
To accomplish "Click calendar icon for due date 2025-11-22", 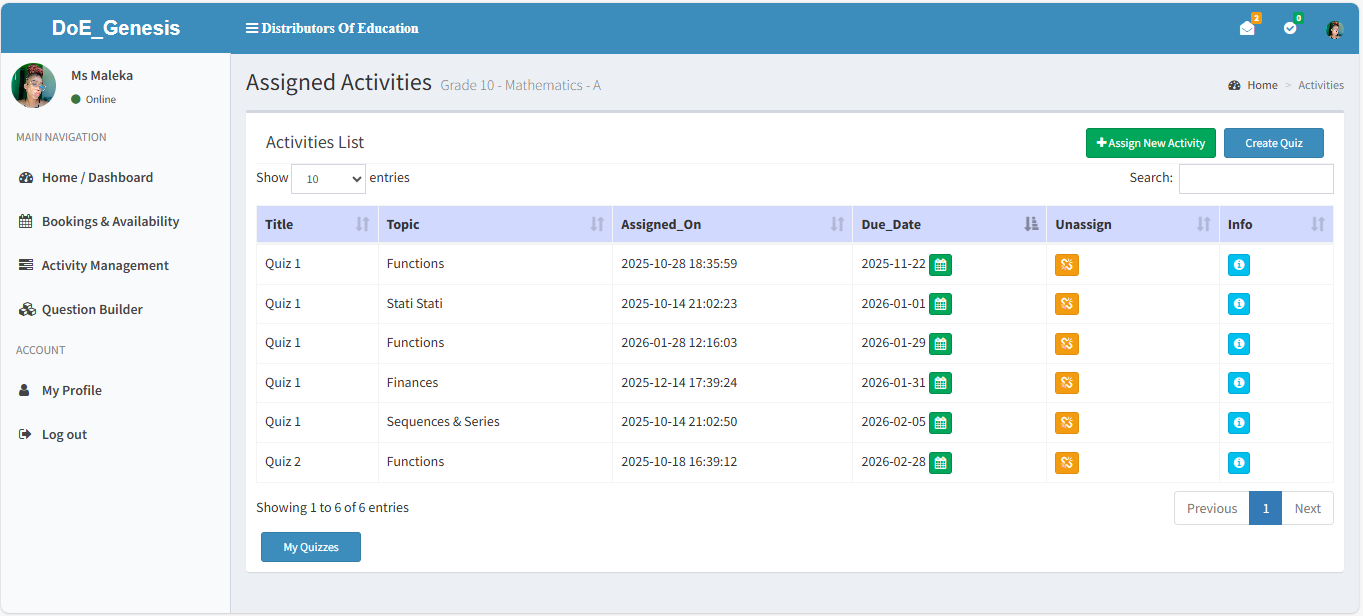I will [x=940, y=265].
